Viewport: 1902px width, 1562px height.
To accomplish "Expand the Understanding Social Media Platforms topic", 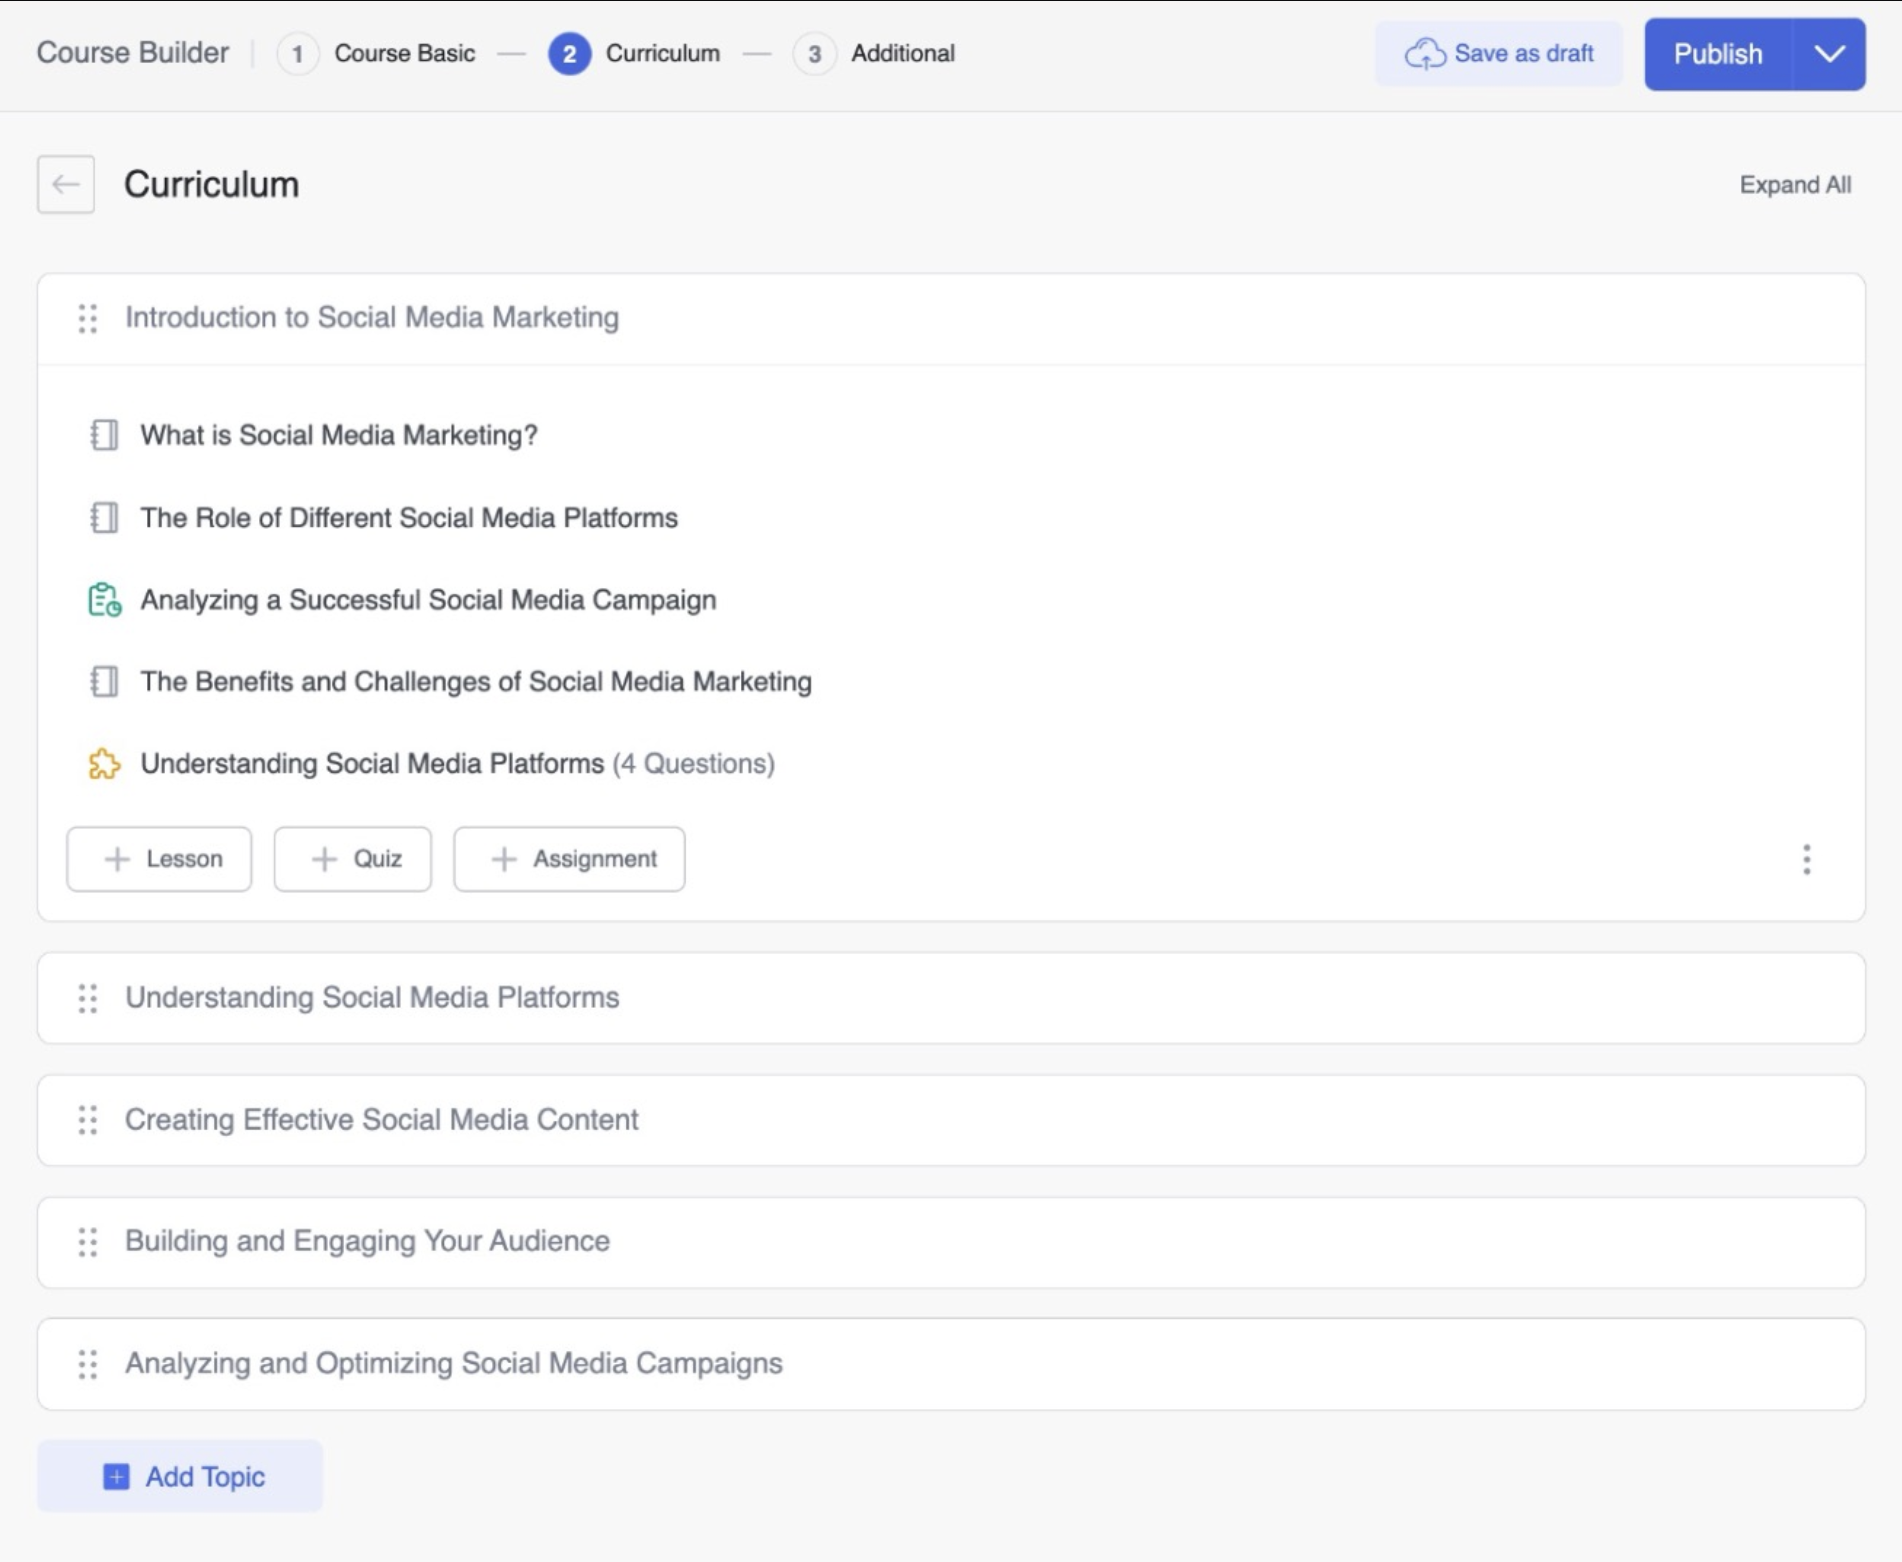I will 372,998.
